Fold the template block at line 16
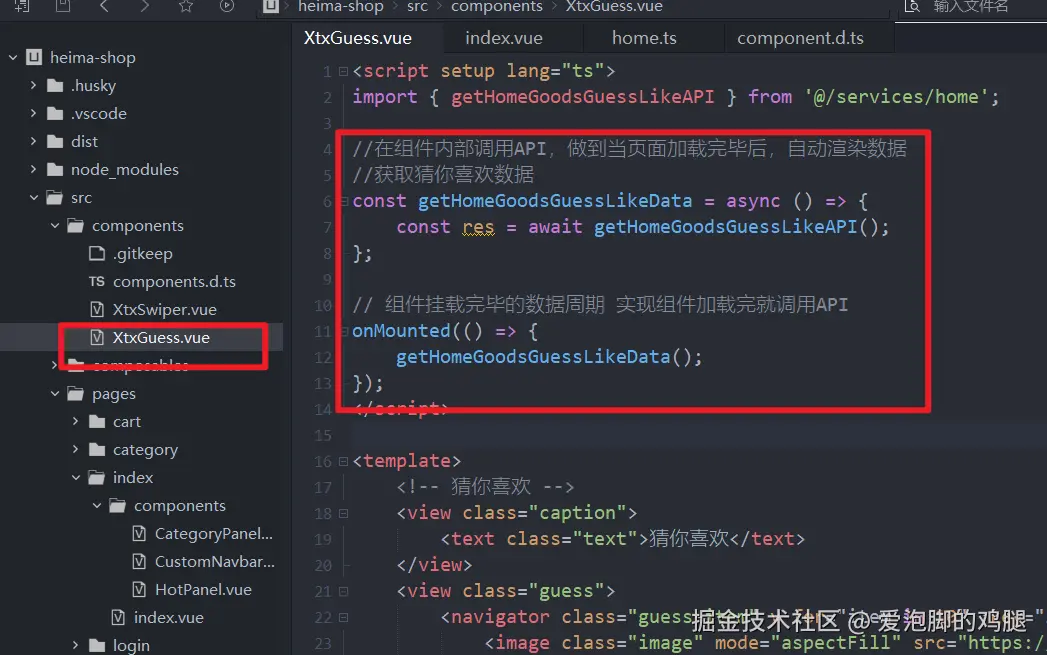 tap(343, 461)
